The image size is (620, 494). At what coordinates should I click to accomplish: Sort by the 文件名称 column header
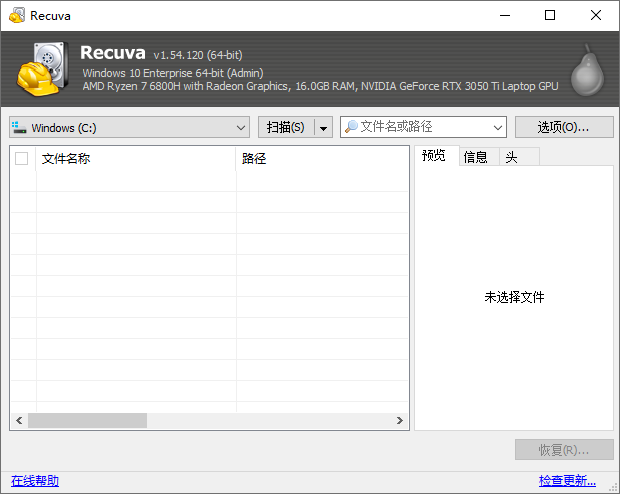(135, 158)
